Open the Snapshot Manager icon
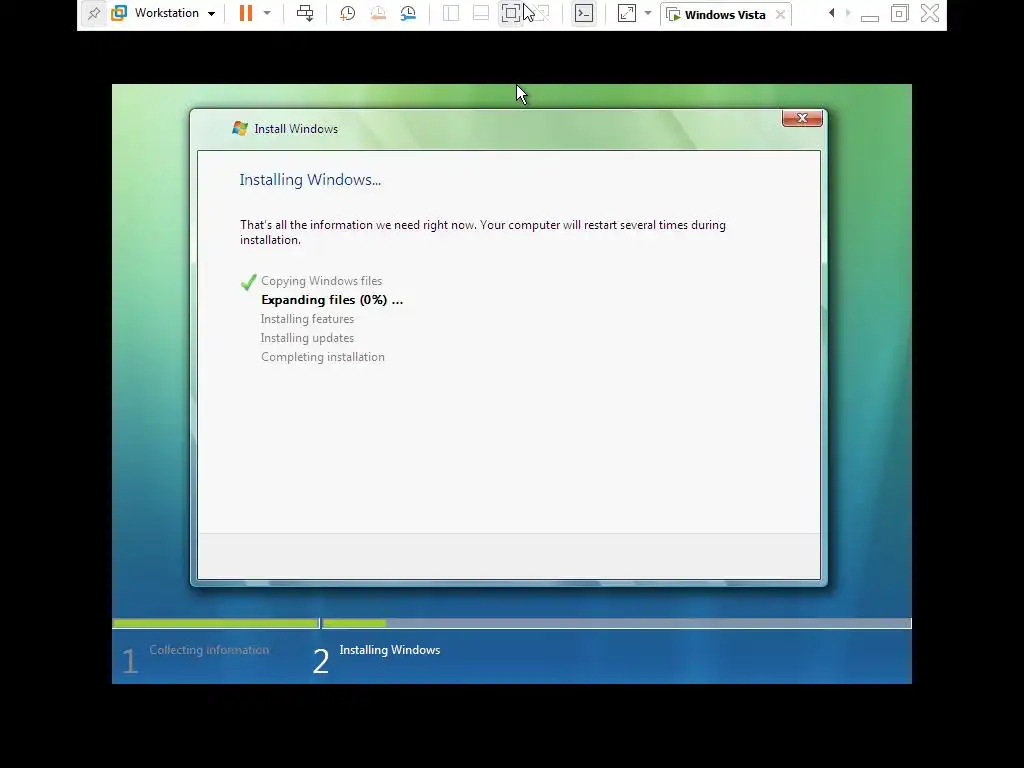Viewport: 1024px width, 768px height. click(x=408, y=13)
